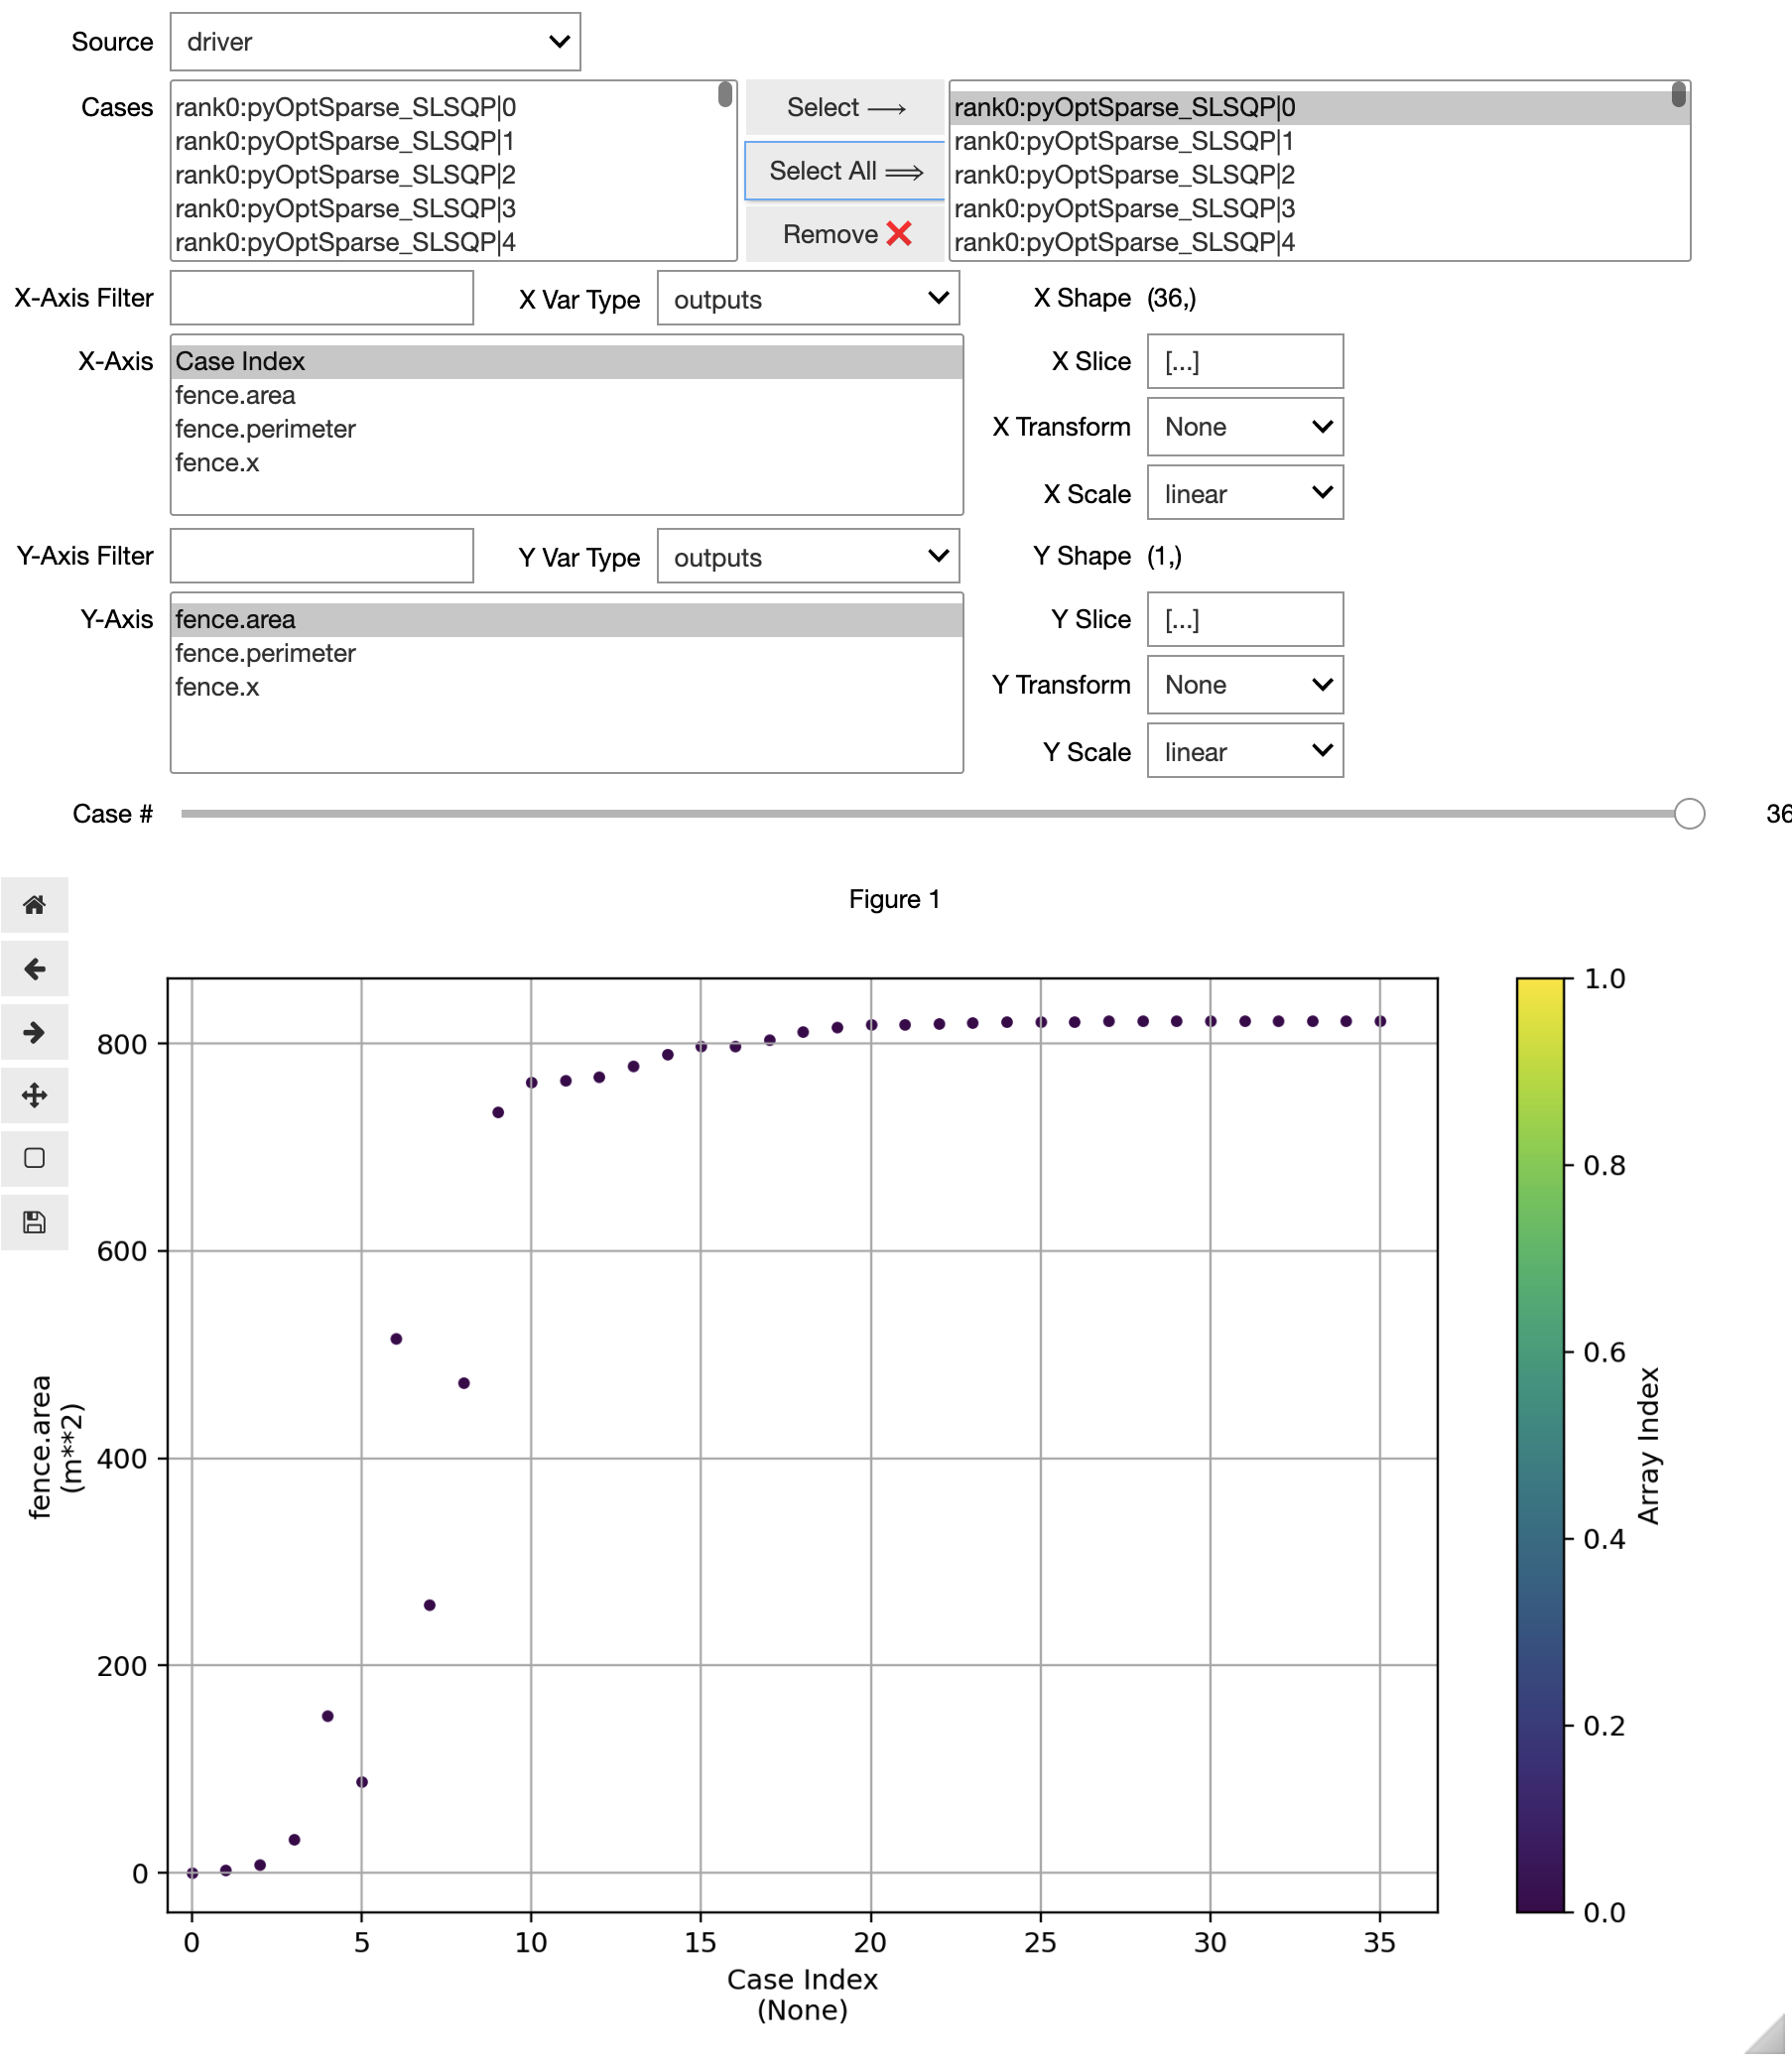Expand the Y Scale dropdown

[x=1245, y=752]
